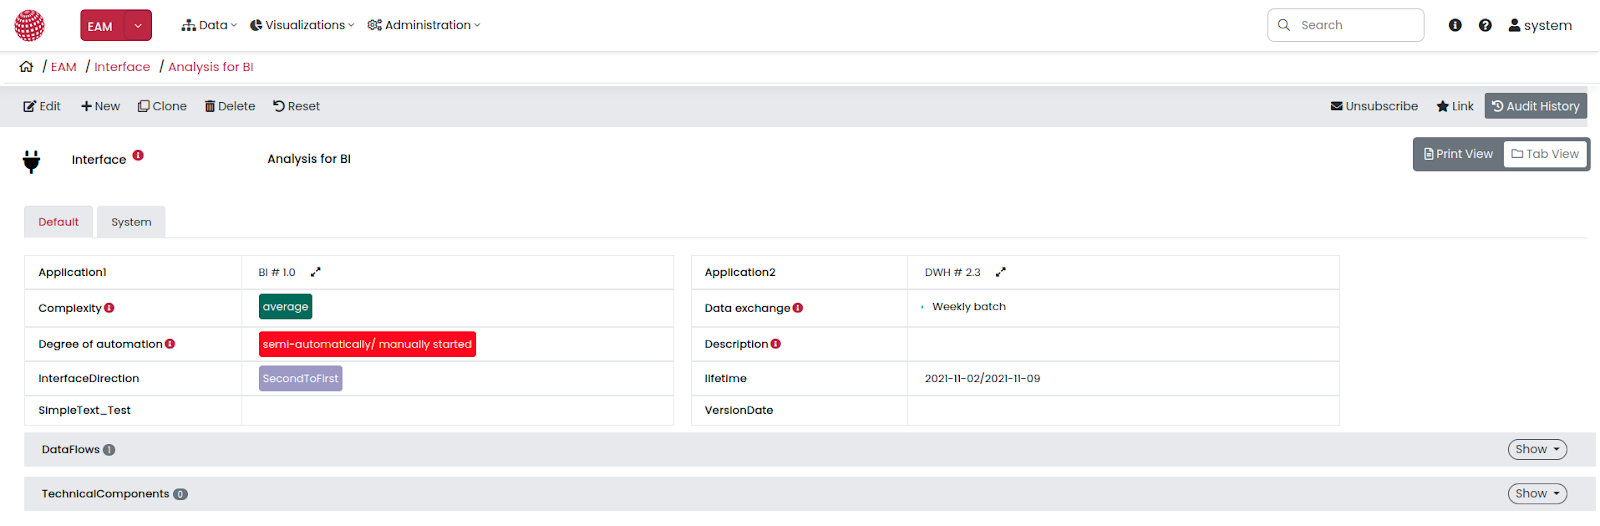The width and height of the screenshot is (1600, 526).
Task: Switch to Tab View
Action: (1545, 154)
